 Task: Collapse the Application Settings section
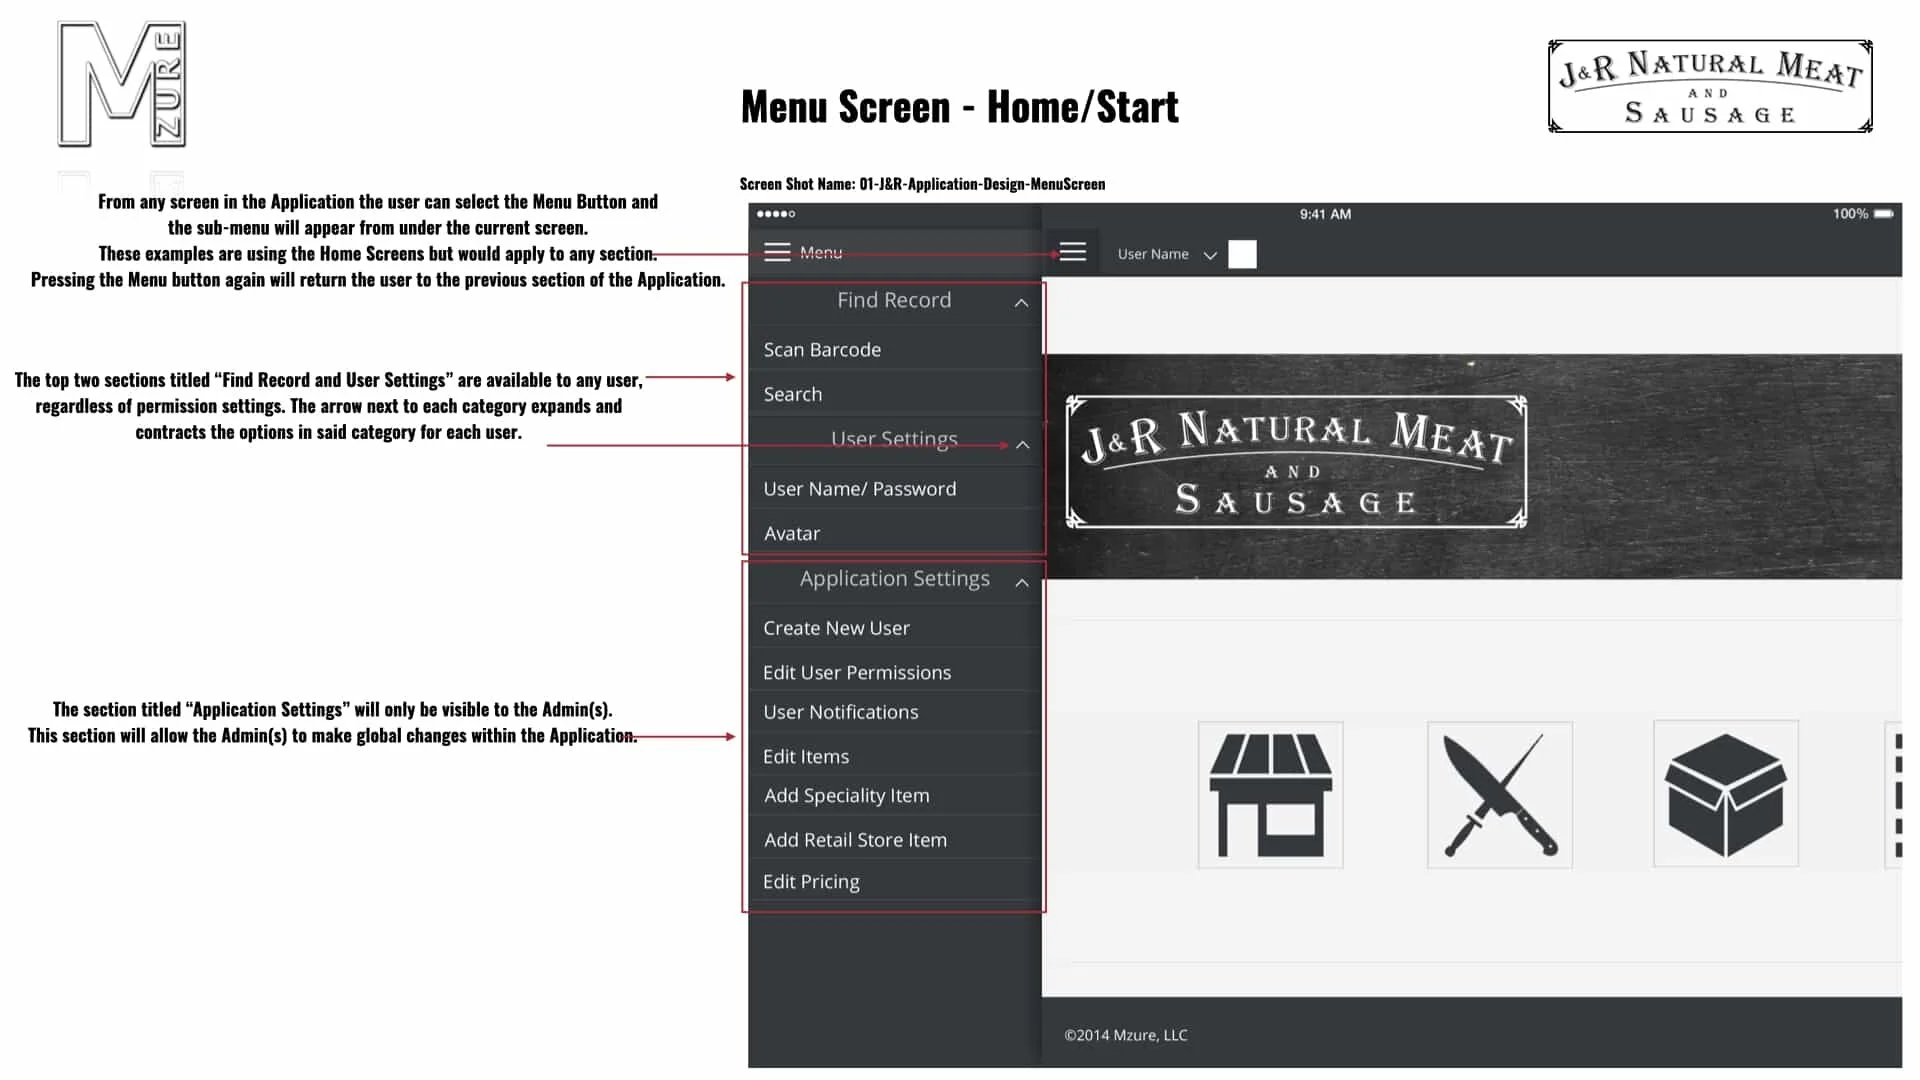(x=1022, y=582)
